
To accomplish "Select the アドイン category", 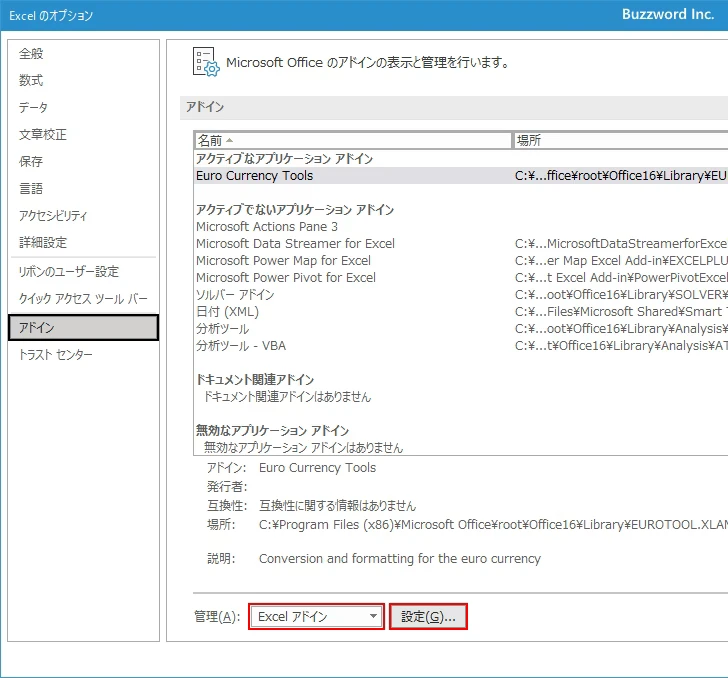I will 84,327.
